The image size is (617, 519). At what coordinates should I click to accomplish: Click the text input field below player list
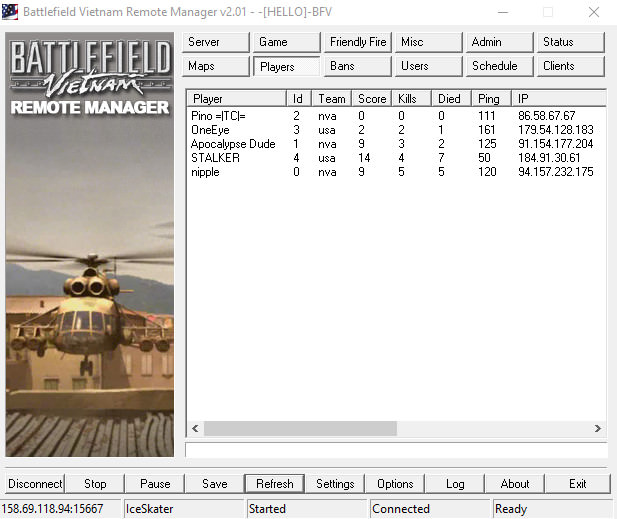[x=395, y=450]
